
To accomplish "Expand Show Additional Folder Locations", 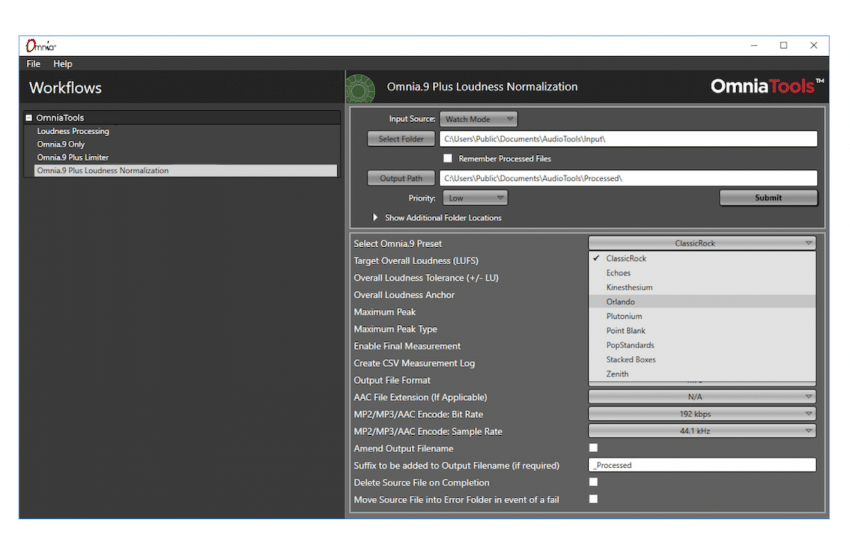I will point(377,218).
